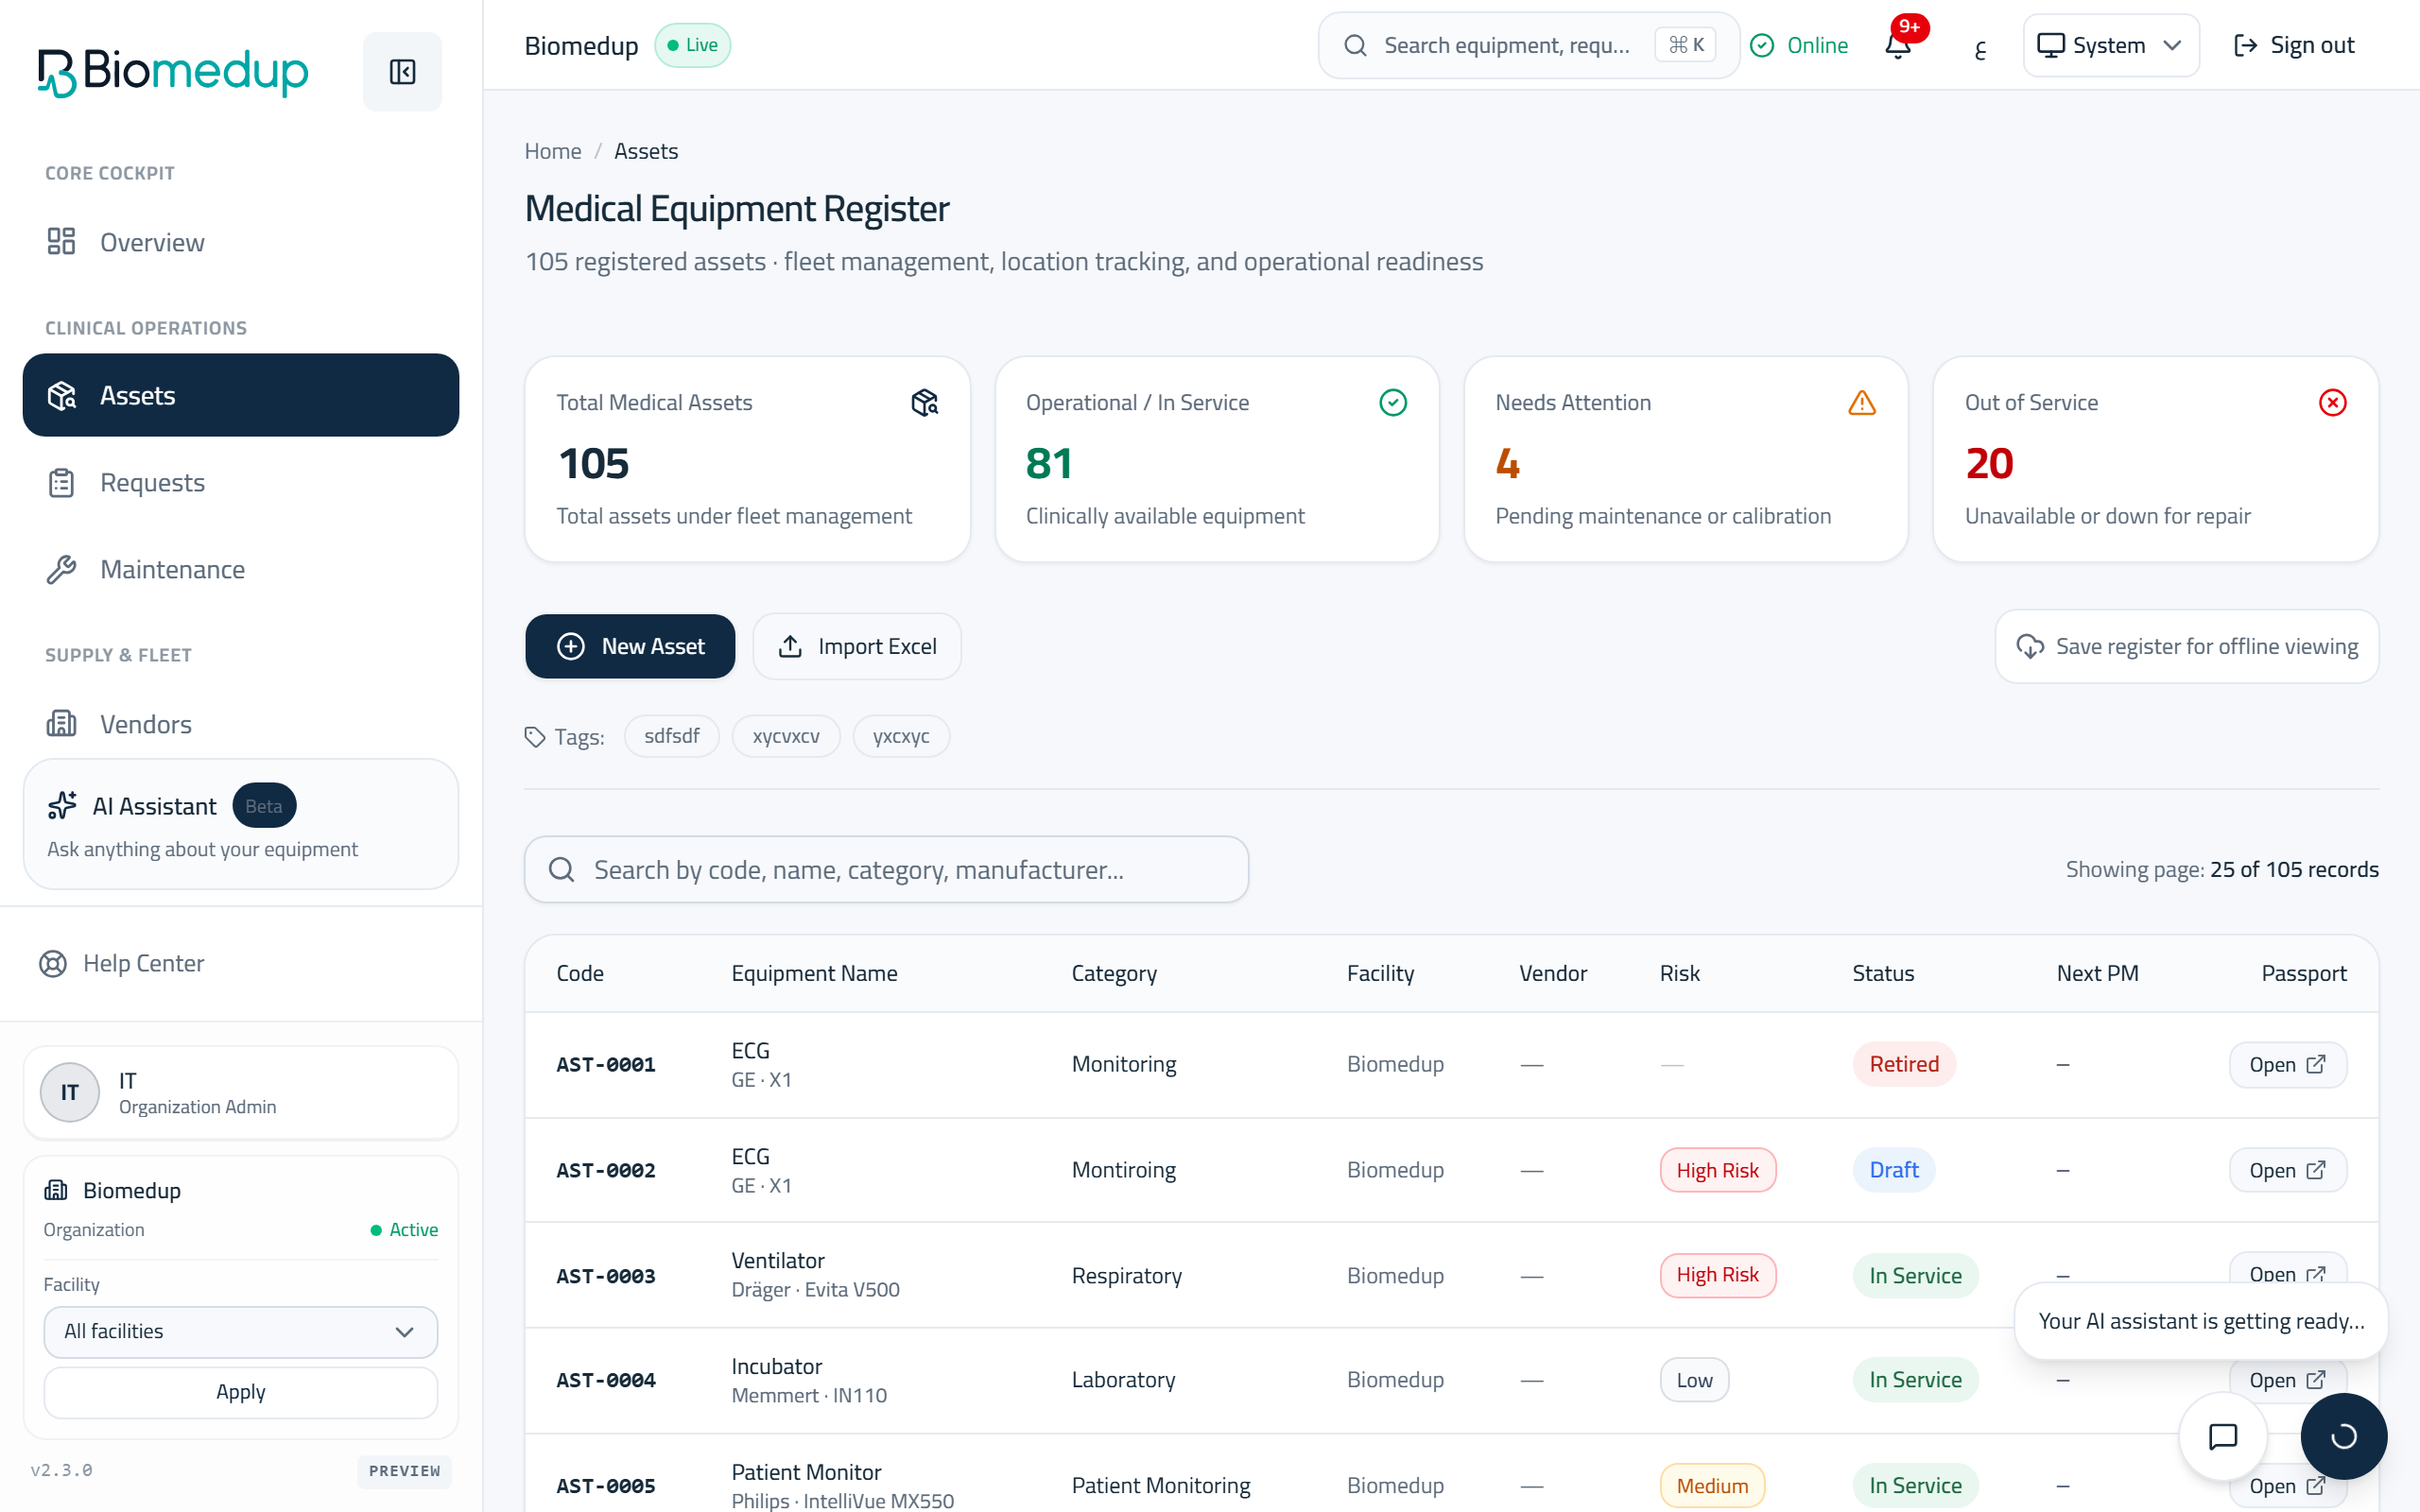
Task: Sign out of the account
Action: coord(2293,45)
